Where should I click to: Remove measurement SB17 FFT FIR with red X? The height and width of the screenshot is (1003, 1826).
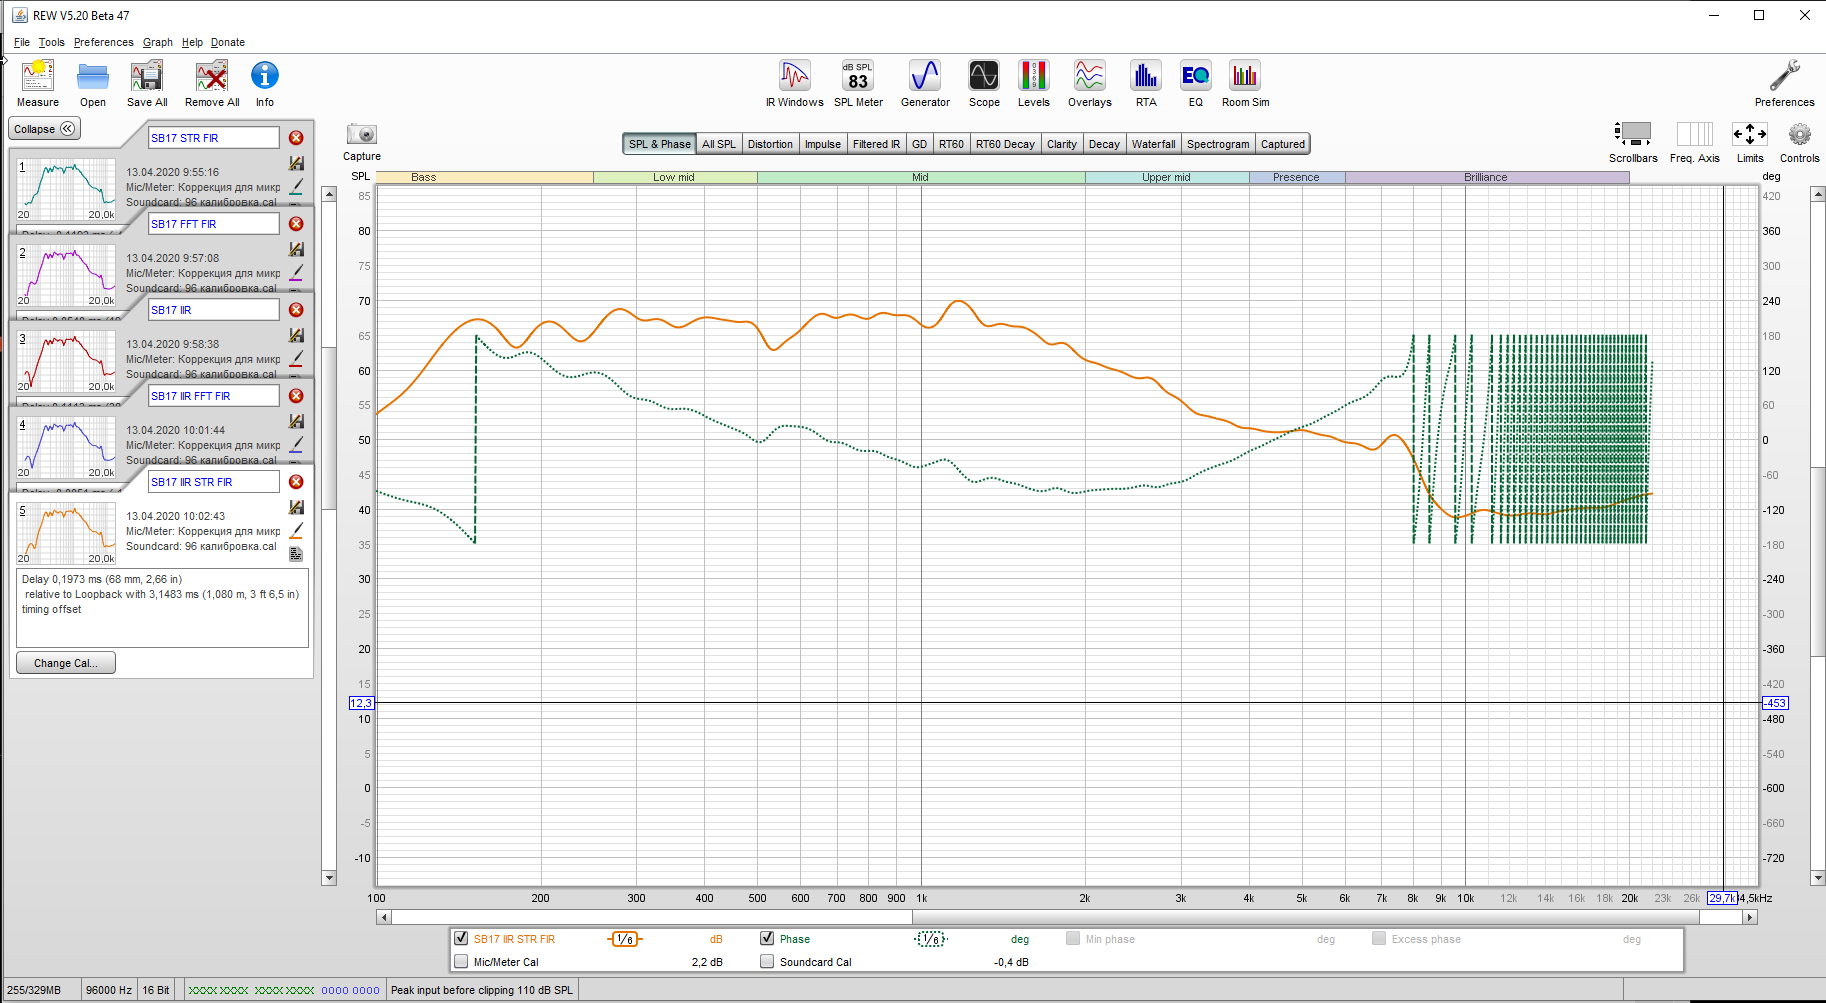[x=296, y=224]
